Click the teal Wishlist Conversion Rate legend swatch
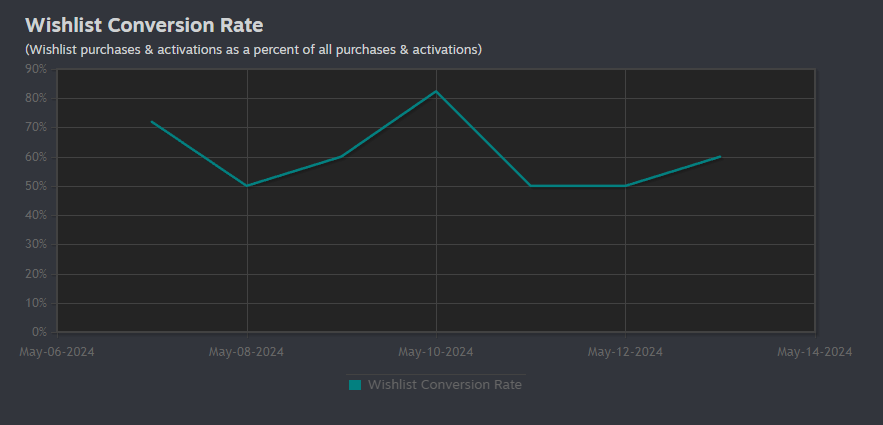The width and height of the screenshot is (883, 425). click(x=355, y=385)
